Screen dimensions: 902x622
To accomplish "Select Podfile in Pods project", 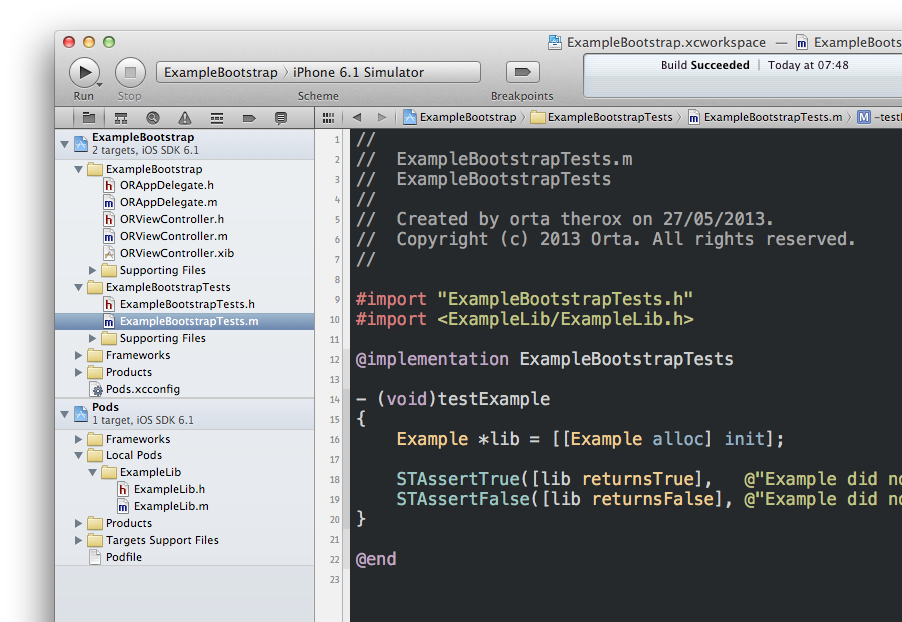I will 184,558.
